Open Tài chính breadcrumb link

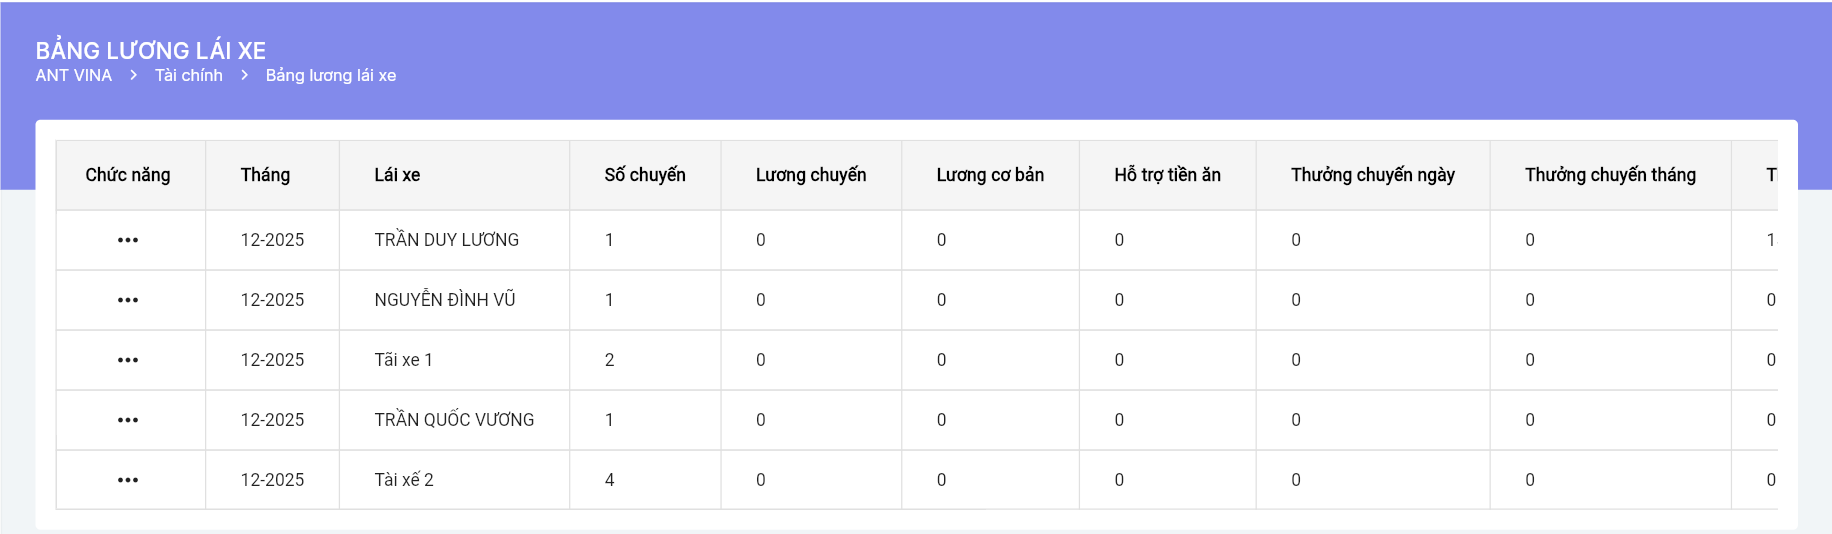coord(189,76)
